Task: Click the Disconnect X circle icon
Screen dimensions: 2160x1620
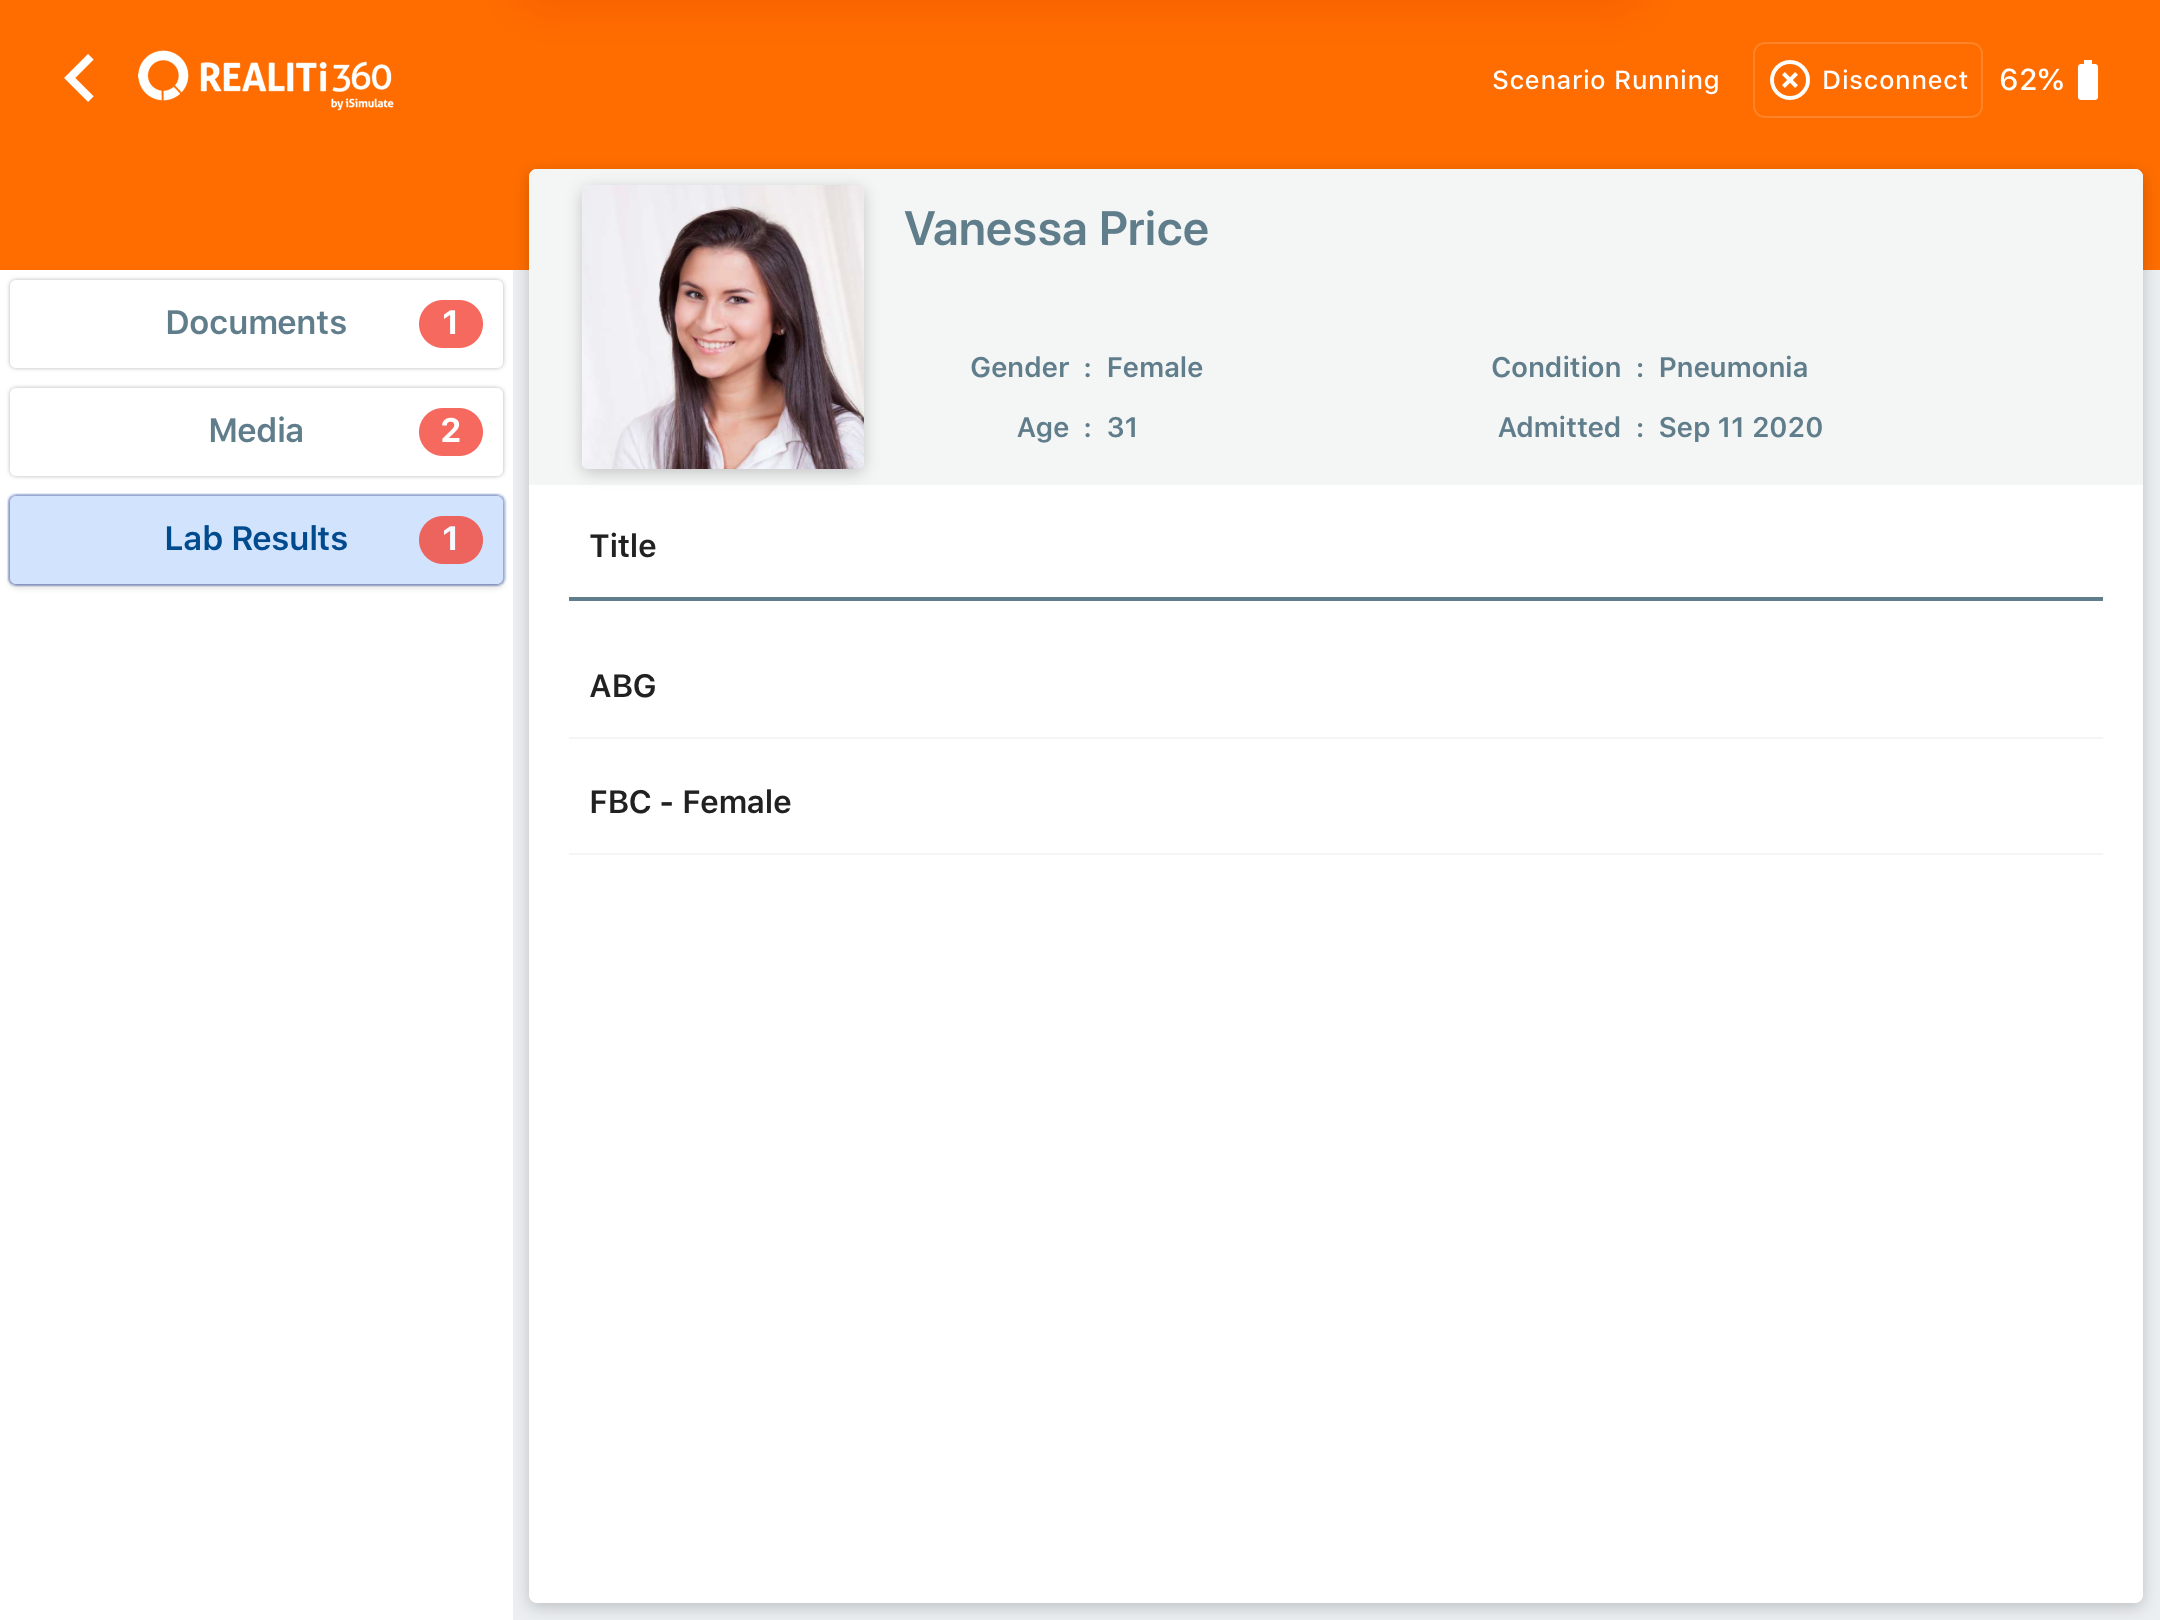Action: point(1789,80)
